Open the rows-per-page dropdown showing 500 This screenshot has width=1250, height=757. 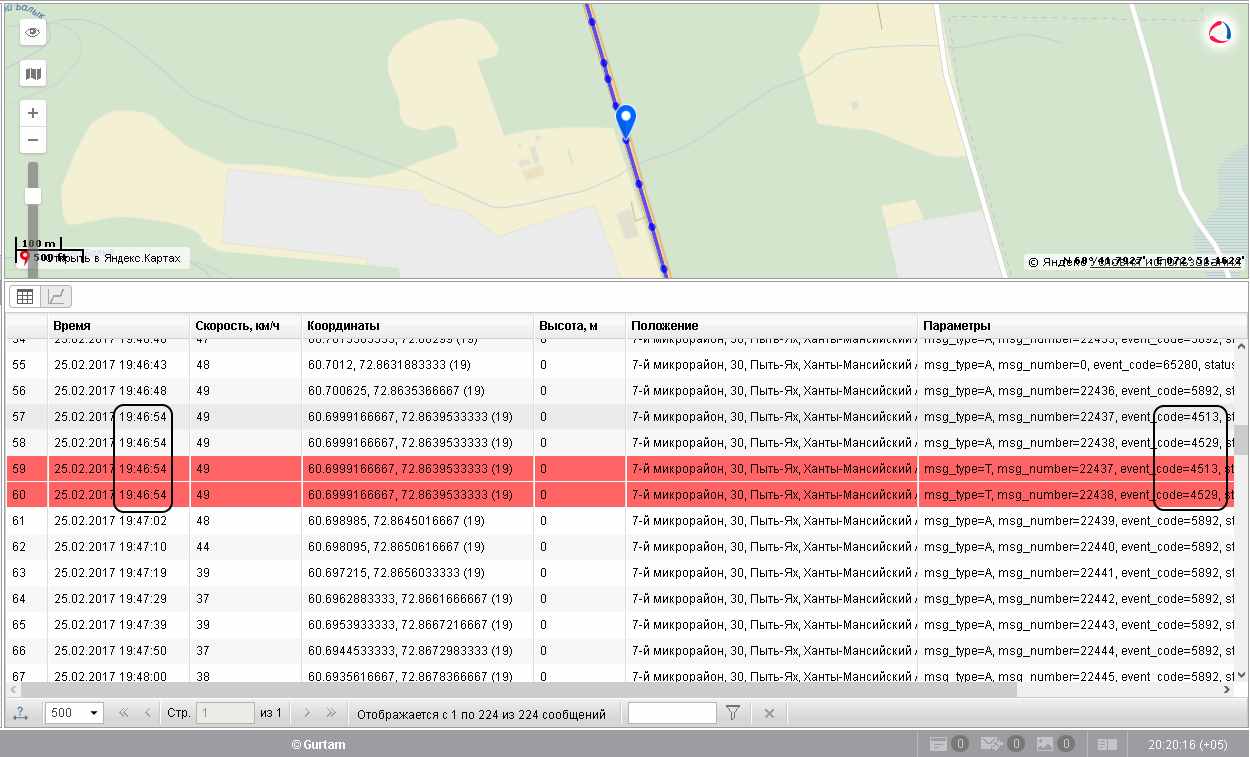pyautogui.click(x=74, y=713)
